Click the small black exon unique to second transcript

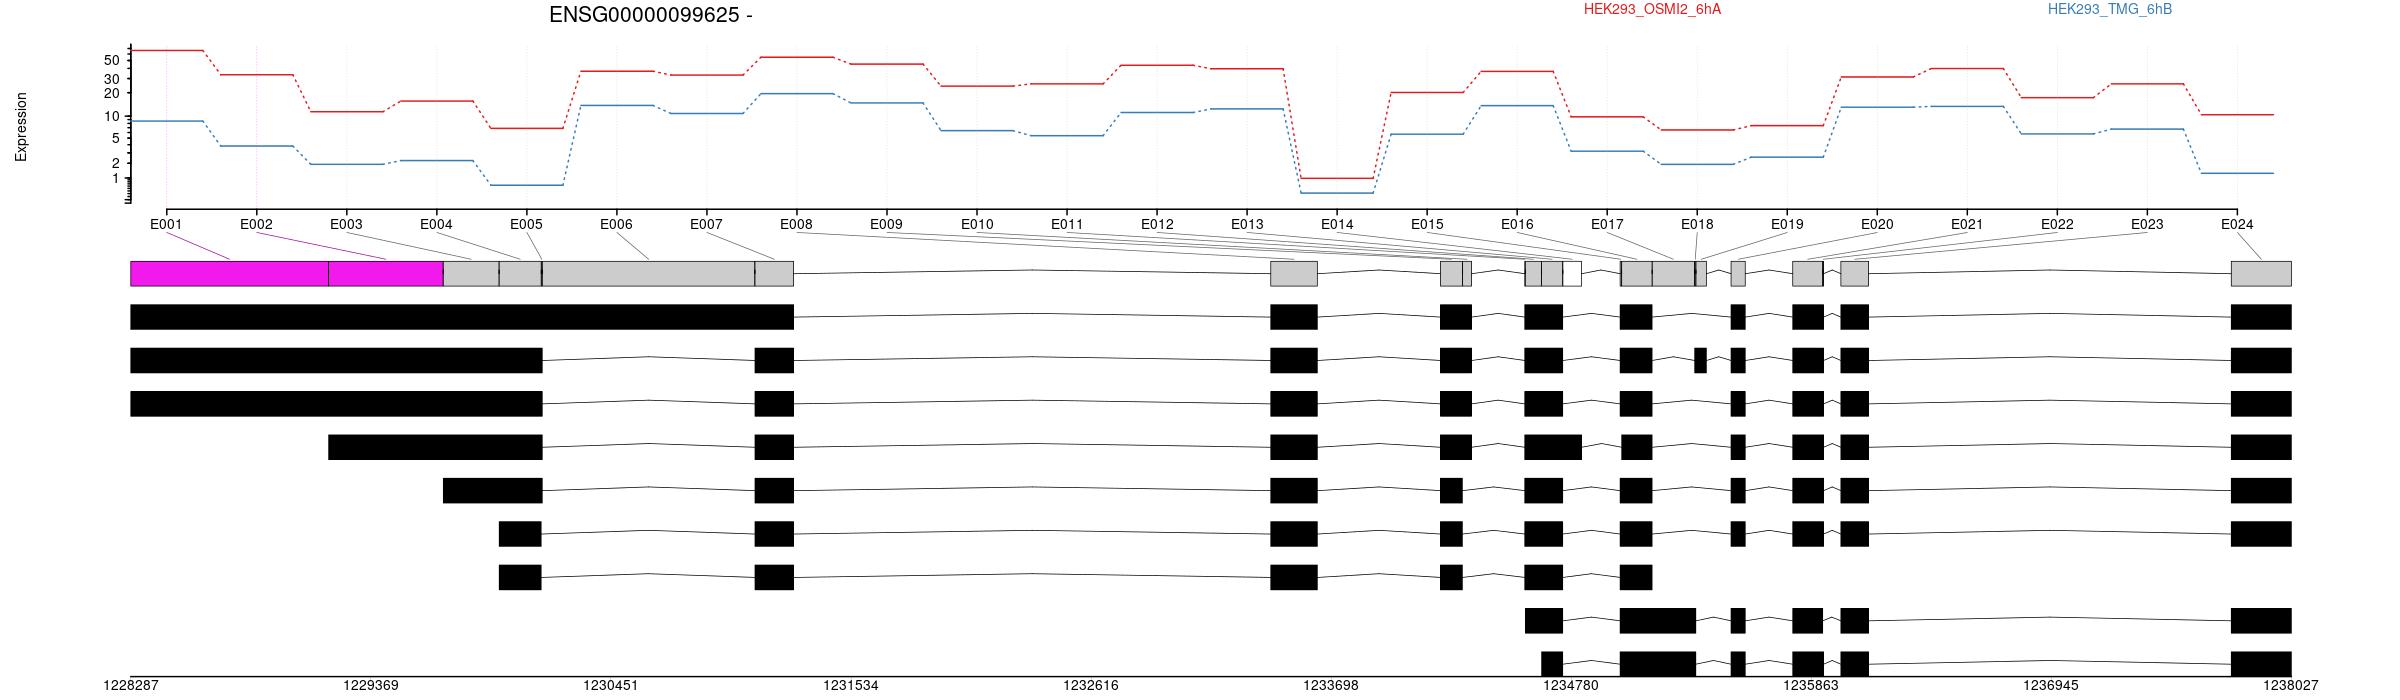pyautogui.click(x=1700, y=360)
